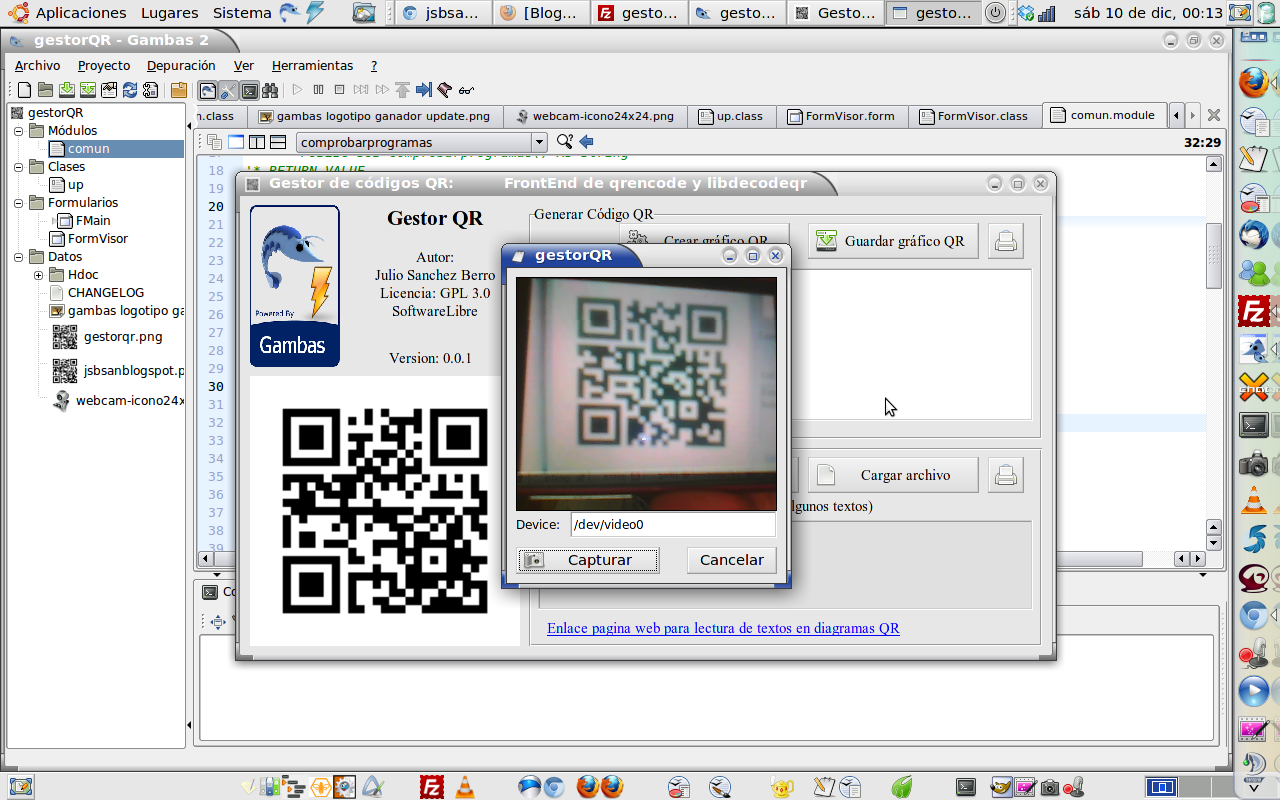Open the Depuración menu

pos(181,66)
